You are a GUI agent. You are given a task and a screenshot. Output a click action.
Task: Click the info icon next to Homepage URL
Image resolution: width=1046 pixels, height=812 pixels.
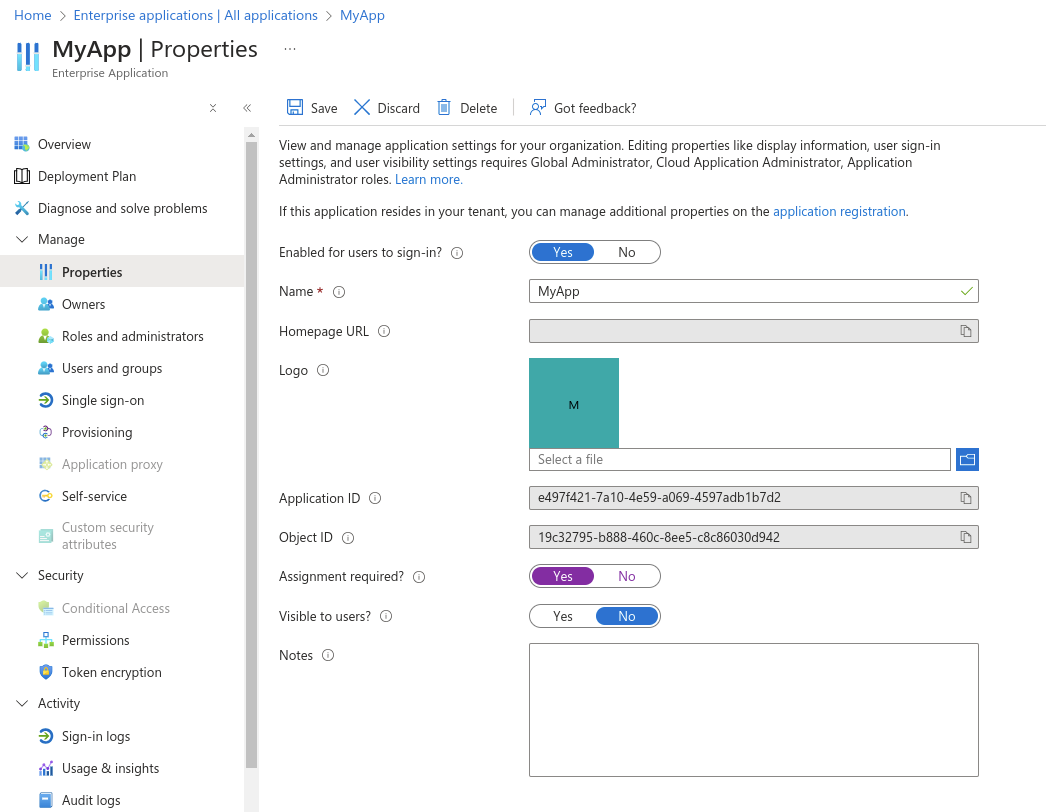click(383, 331)
